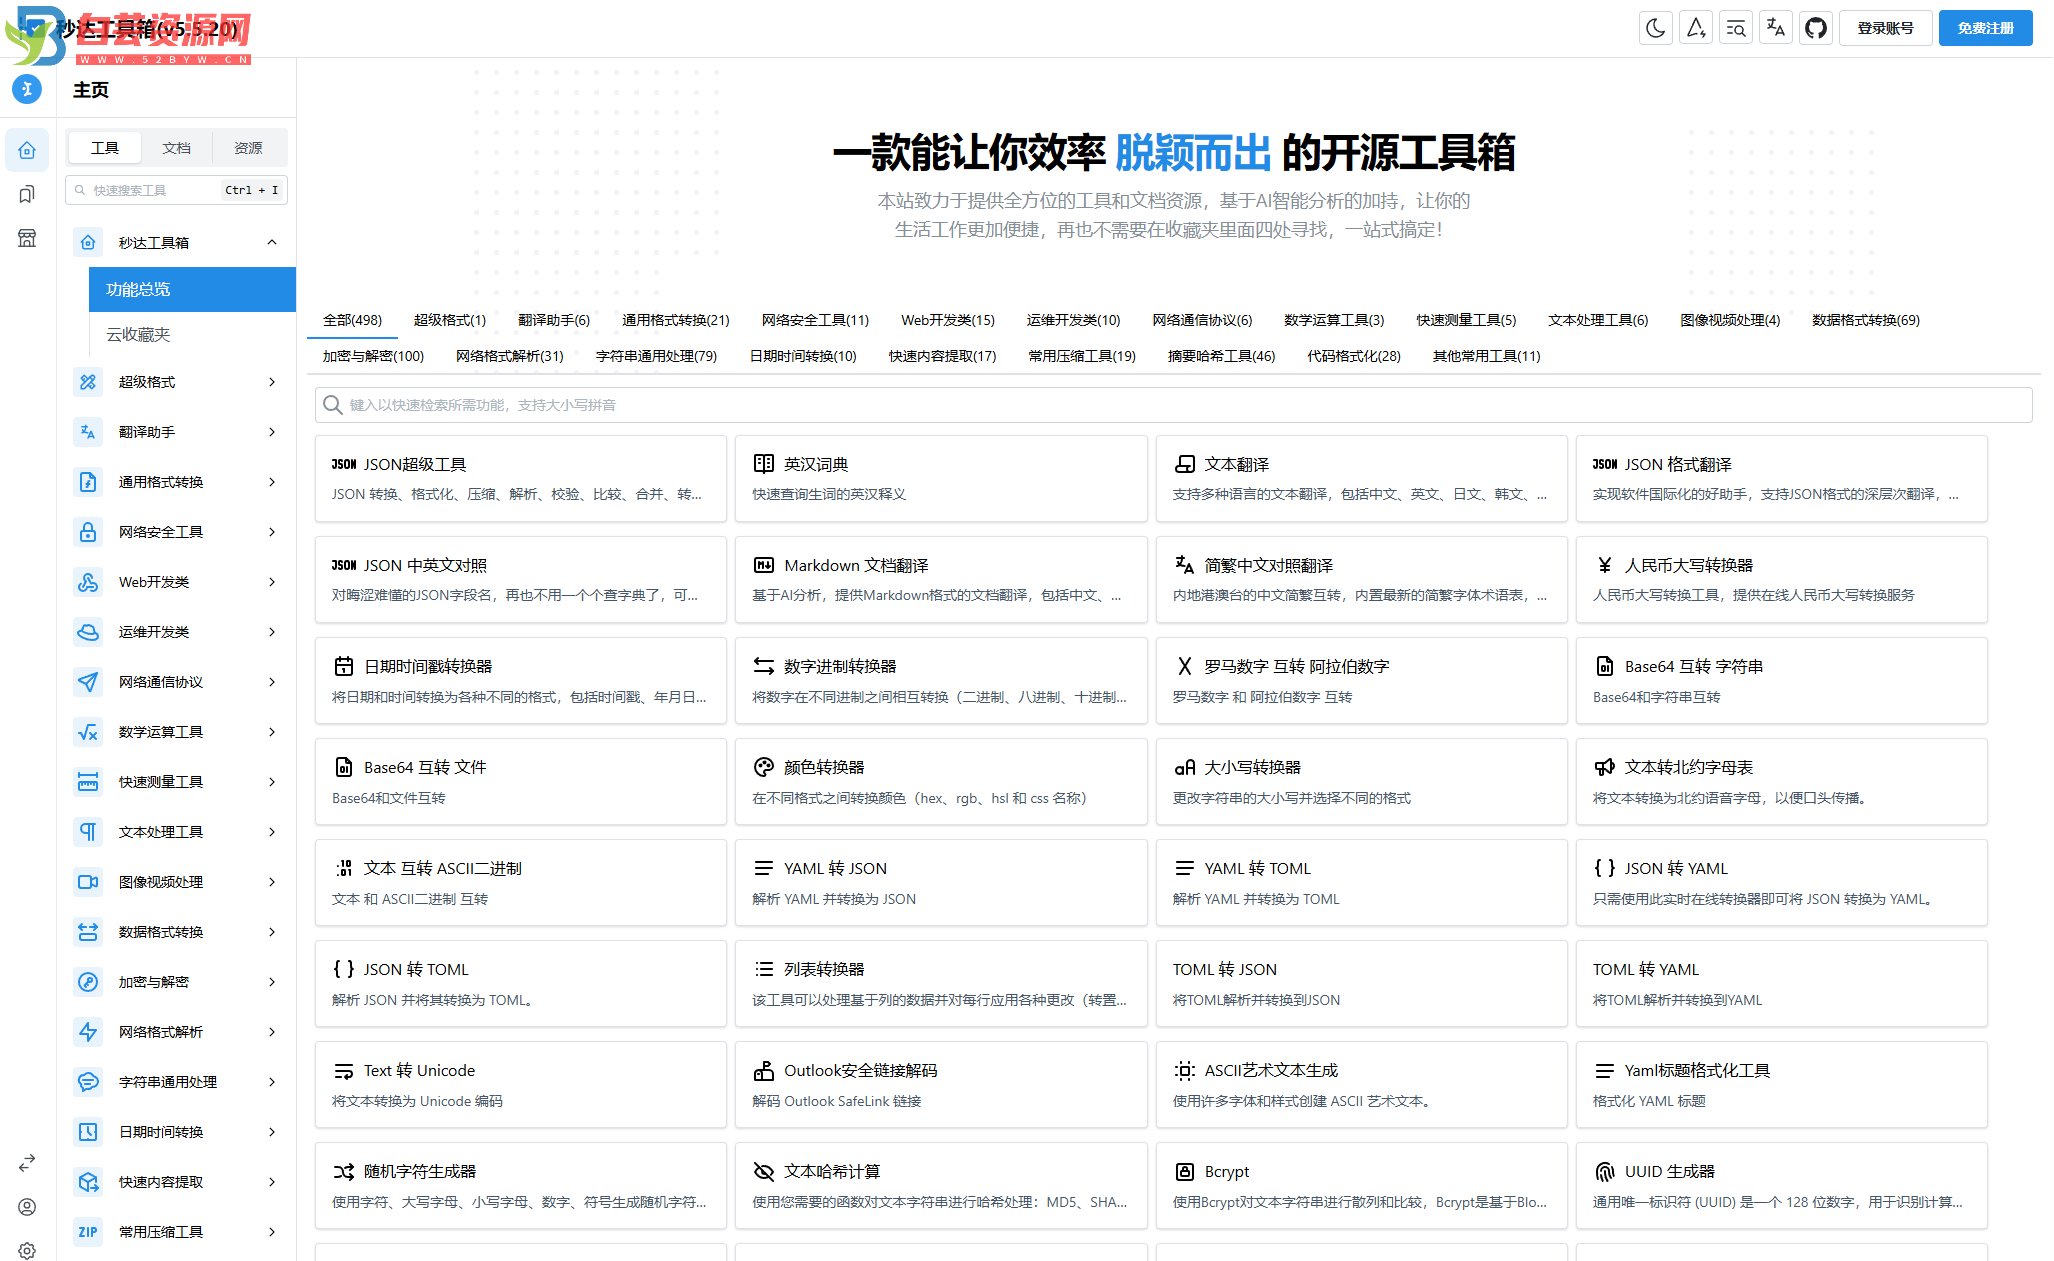Collapse the 秒达工具箱 menu group
The height and width of the screenshot is (1261, 2054).
tap(176, 242)
